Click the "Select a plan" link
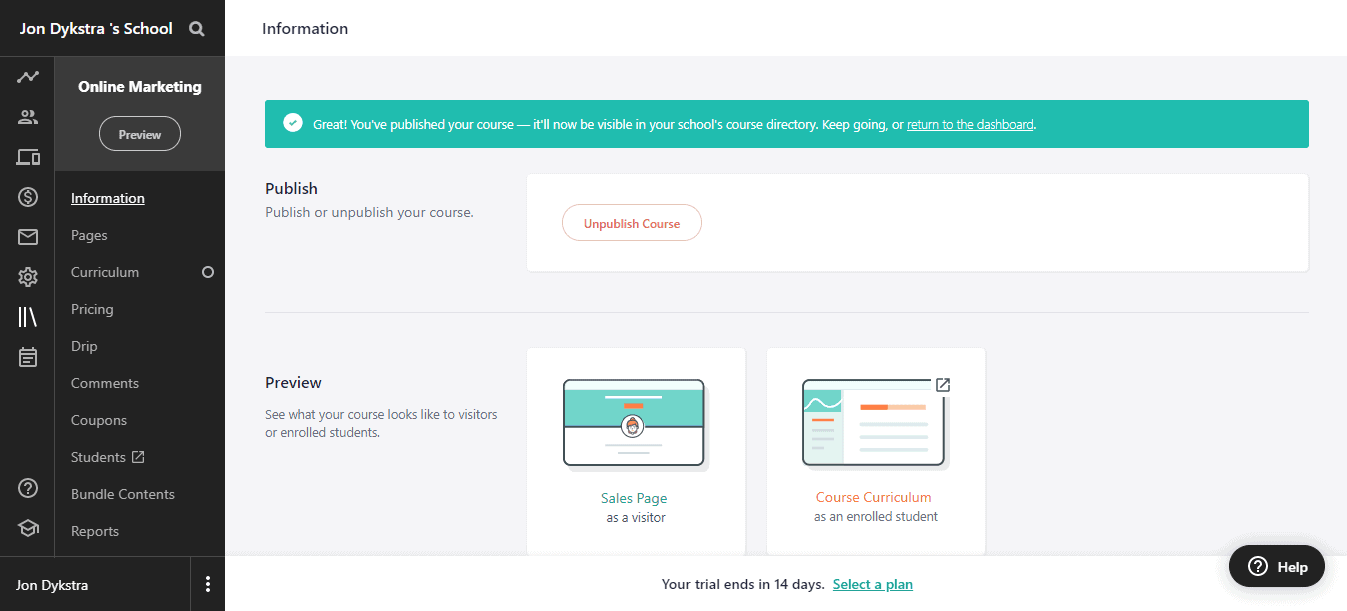This screenshot has width=1347, height=611. [x=872, y=584]
